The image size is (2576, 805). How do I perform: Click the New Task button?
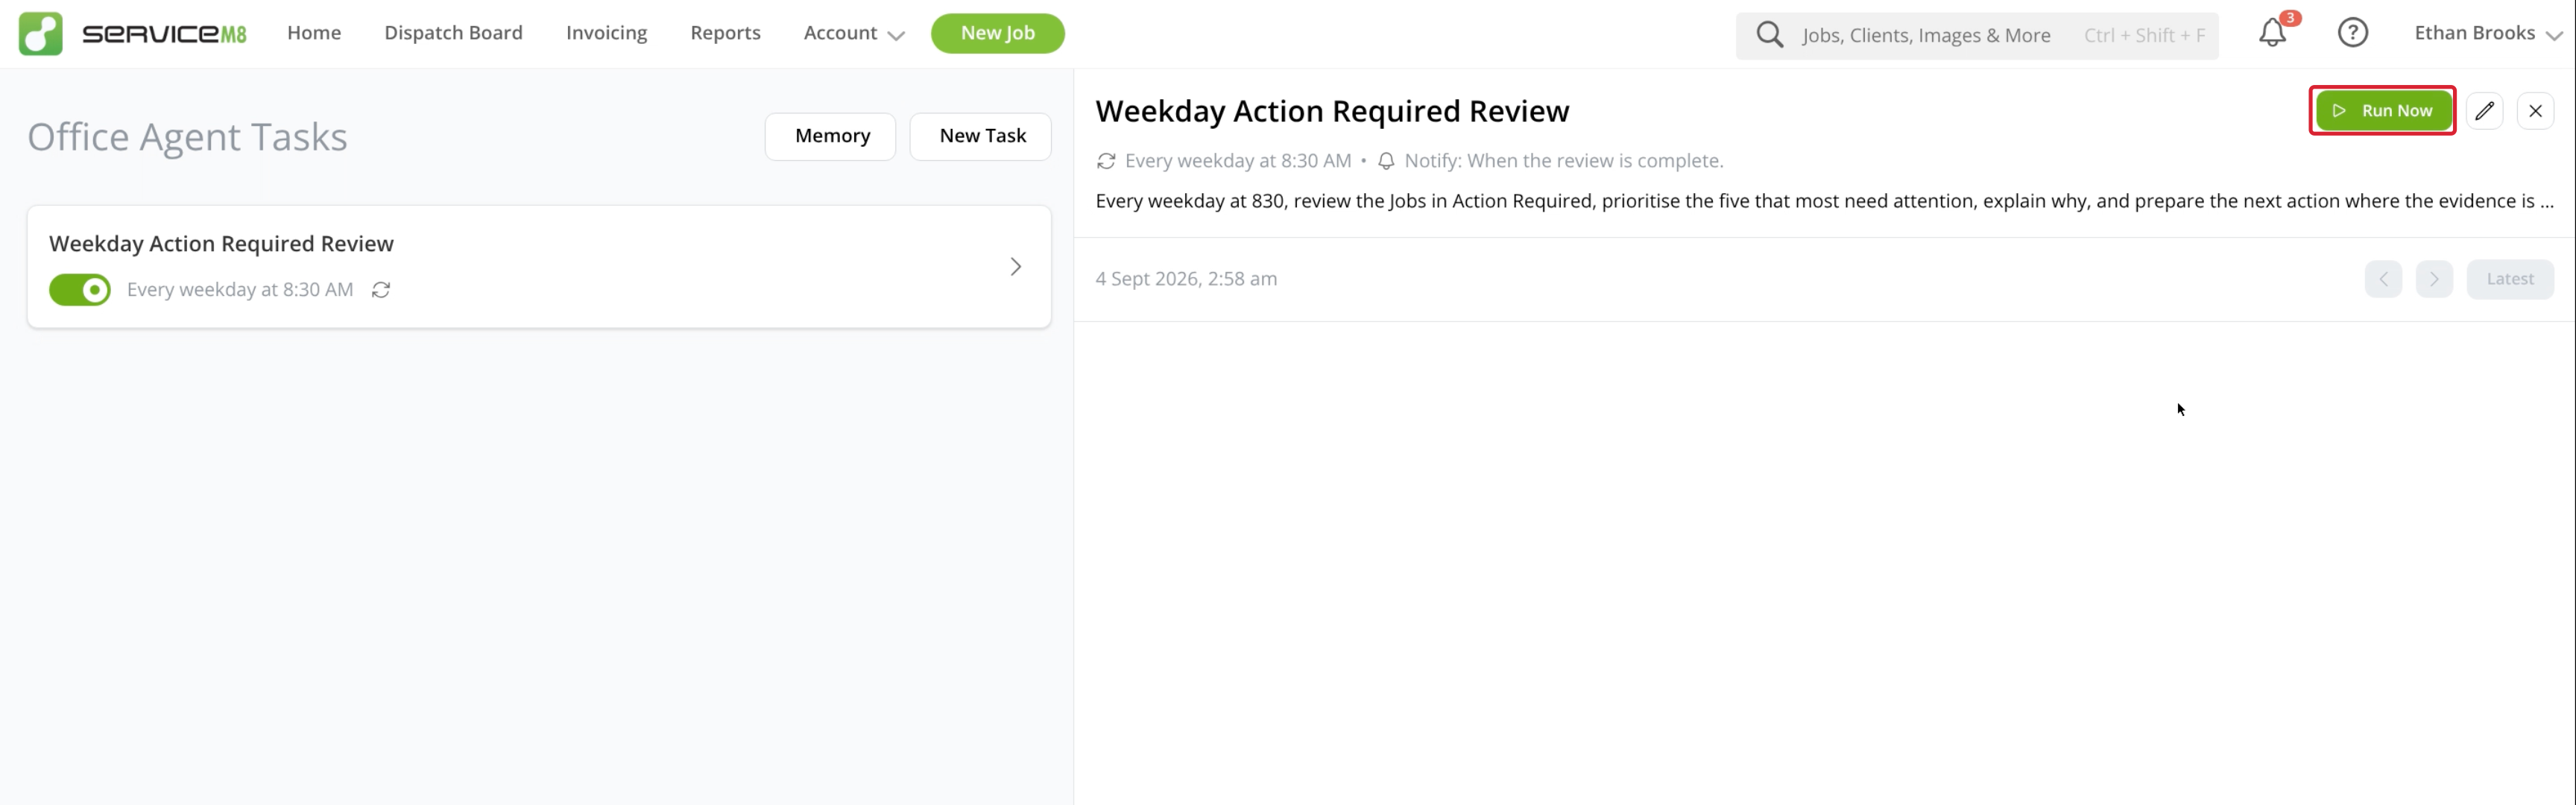click(x=980, y=136)
